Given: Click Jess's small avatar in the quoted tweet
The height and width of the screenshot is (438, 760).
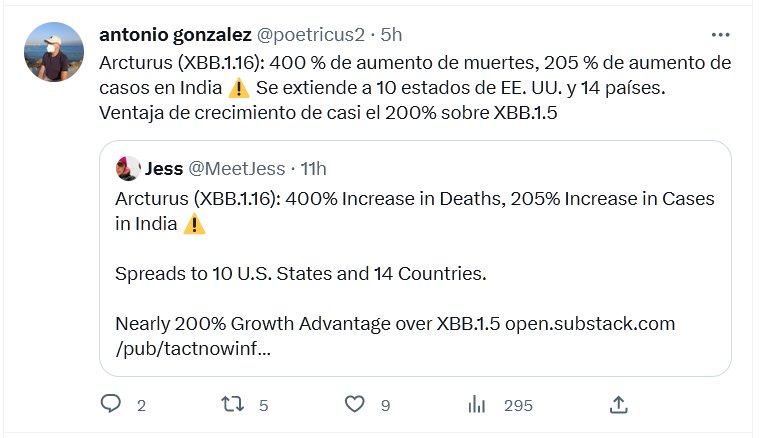Looking at the screenshot, I should click(127, 169).
